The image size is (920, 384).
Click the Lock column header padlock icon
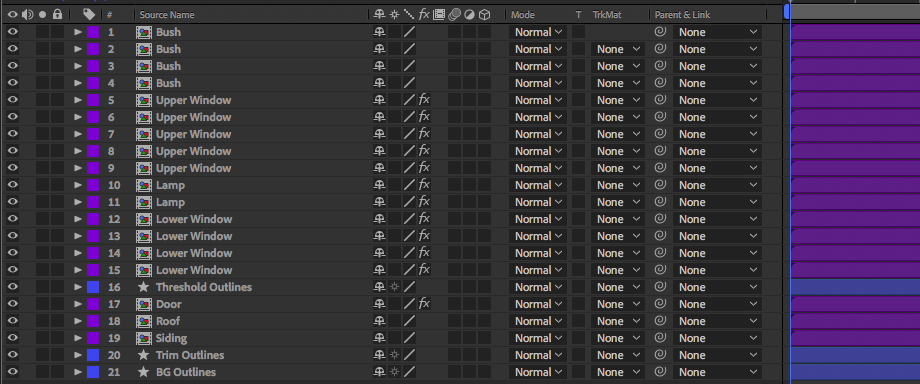pyautogui.click(x=57, y=14)
